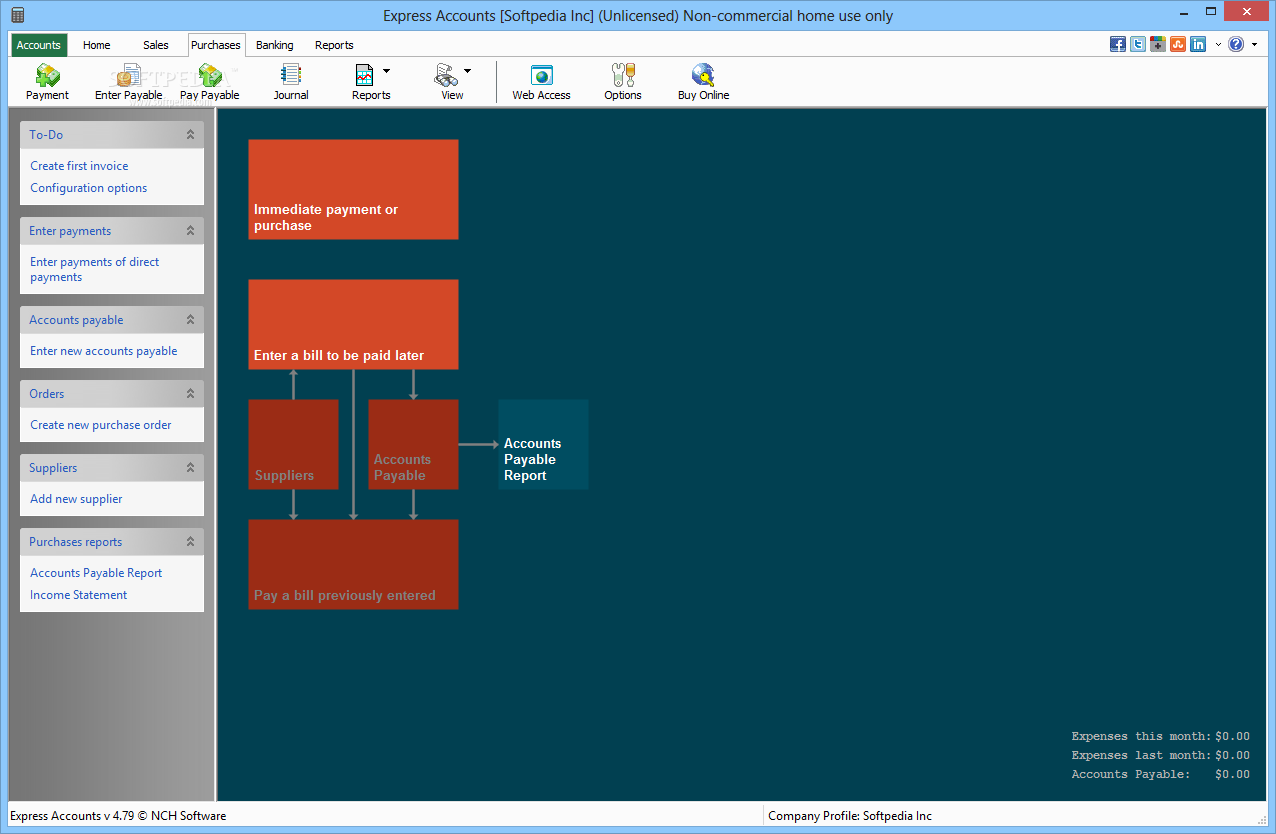1276x834 pixels.
Task: Open the Options tools icon
Action: 623,82
